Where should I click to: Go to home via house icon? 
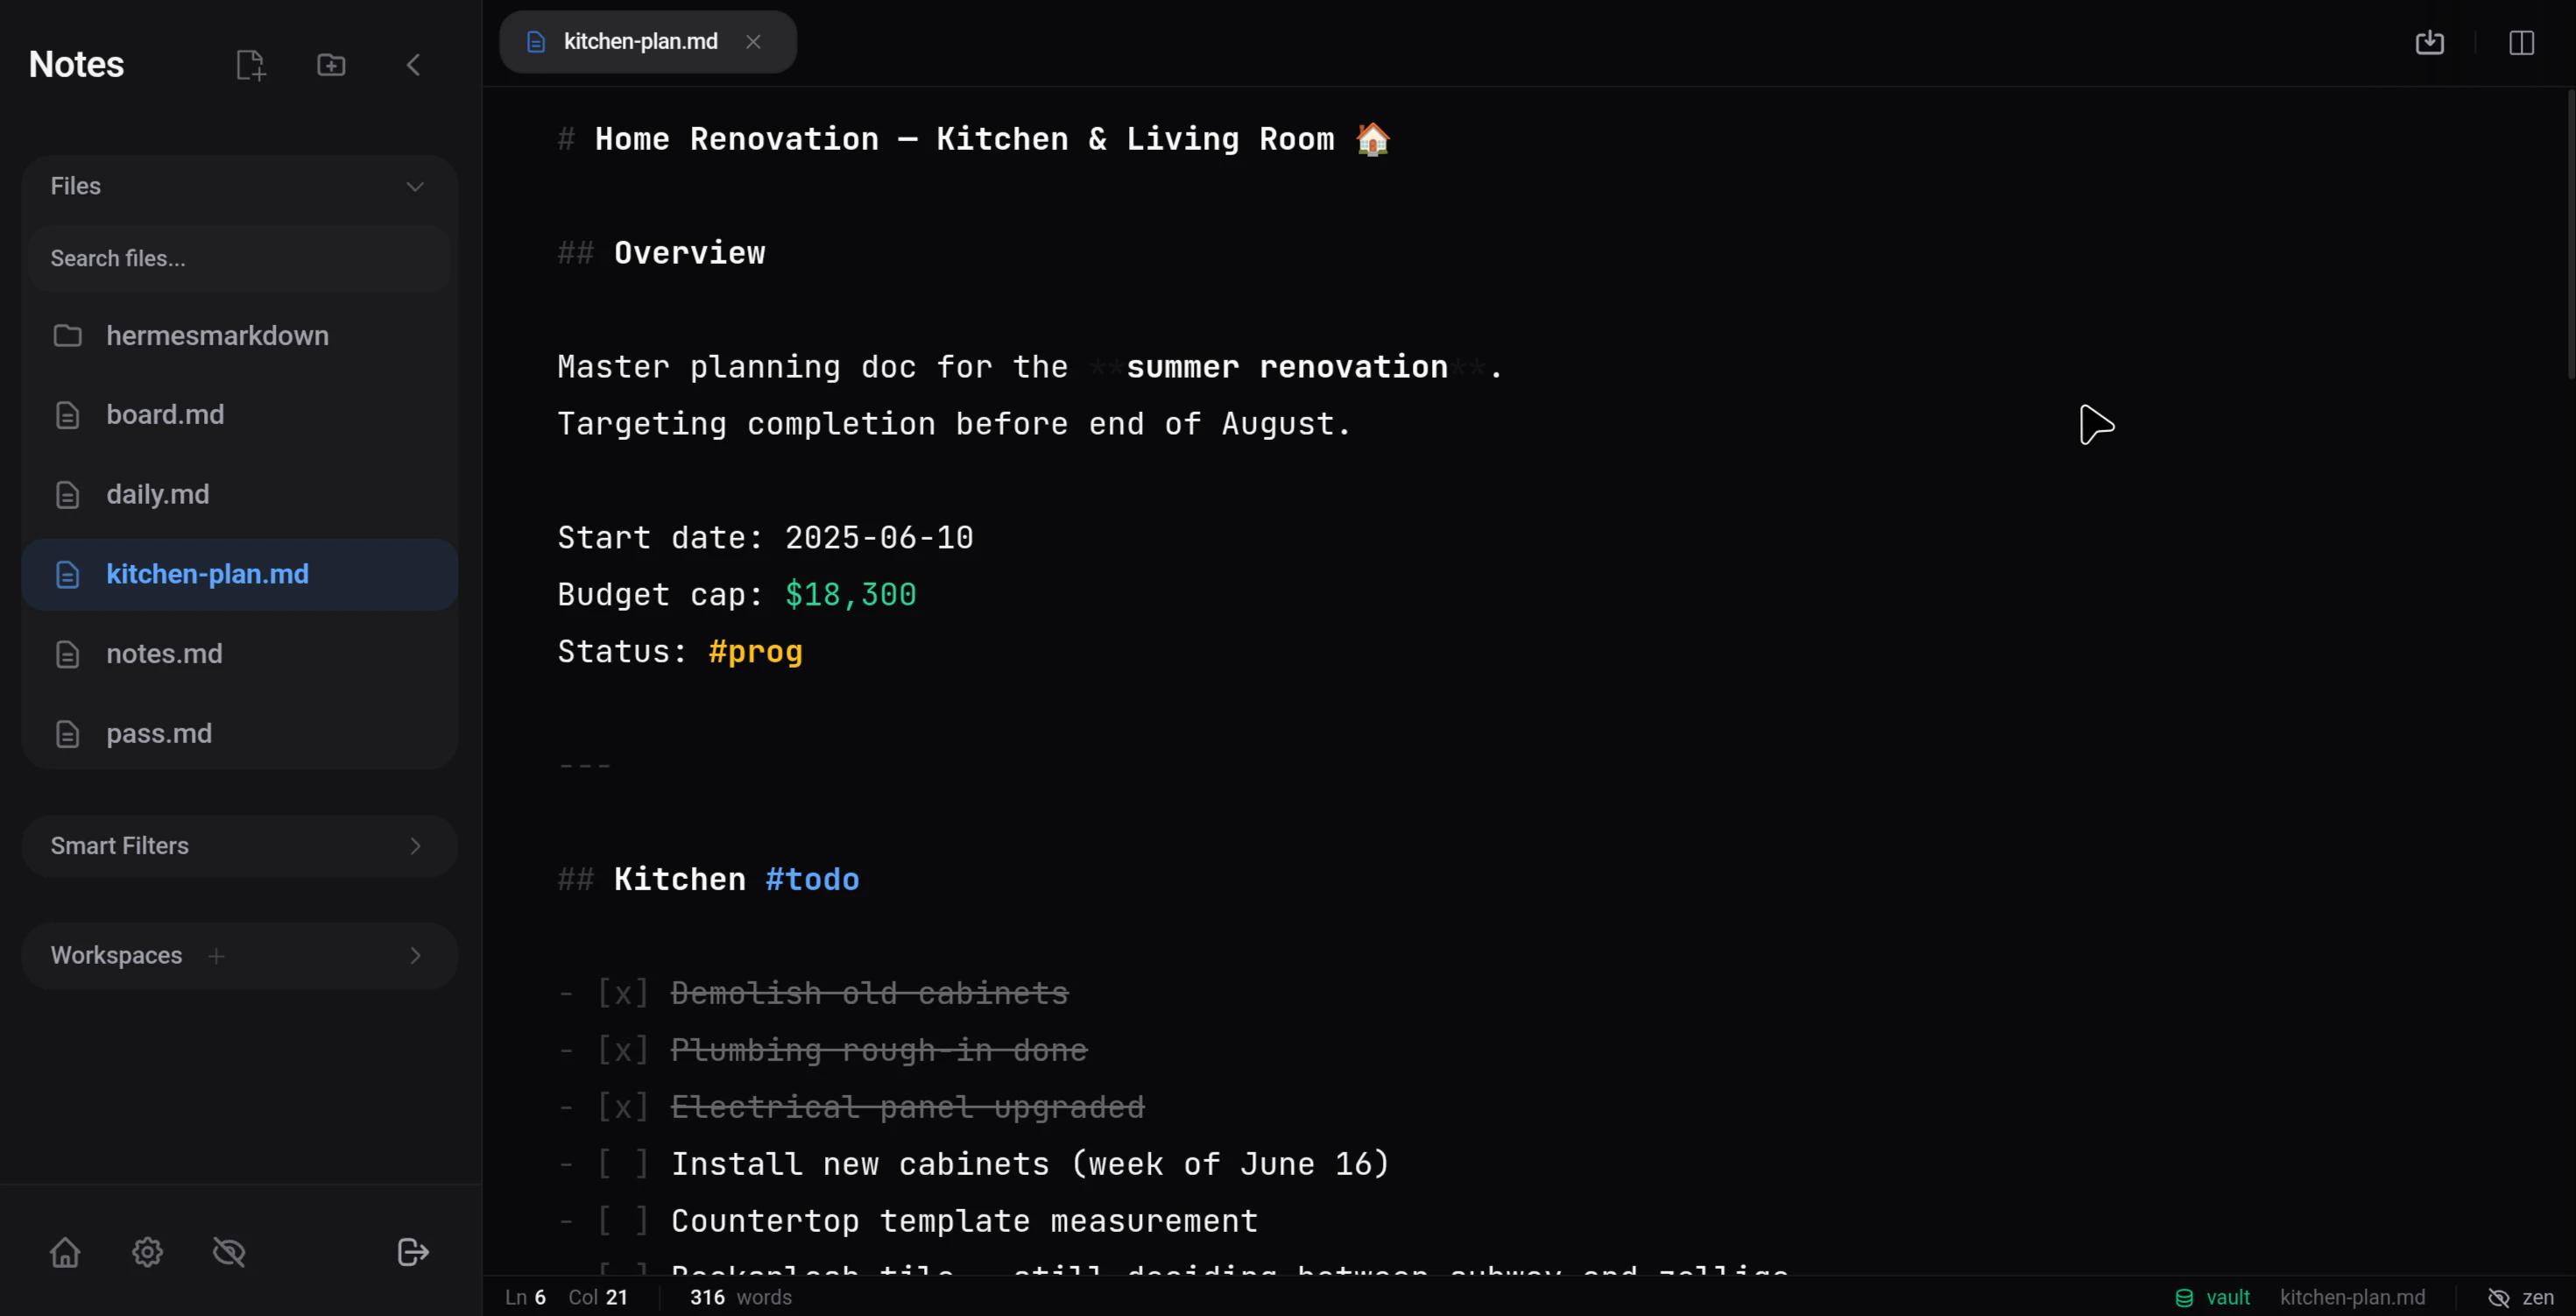tap(65, 1252)
